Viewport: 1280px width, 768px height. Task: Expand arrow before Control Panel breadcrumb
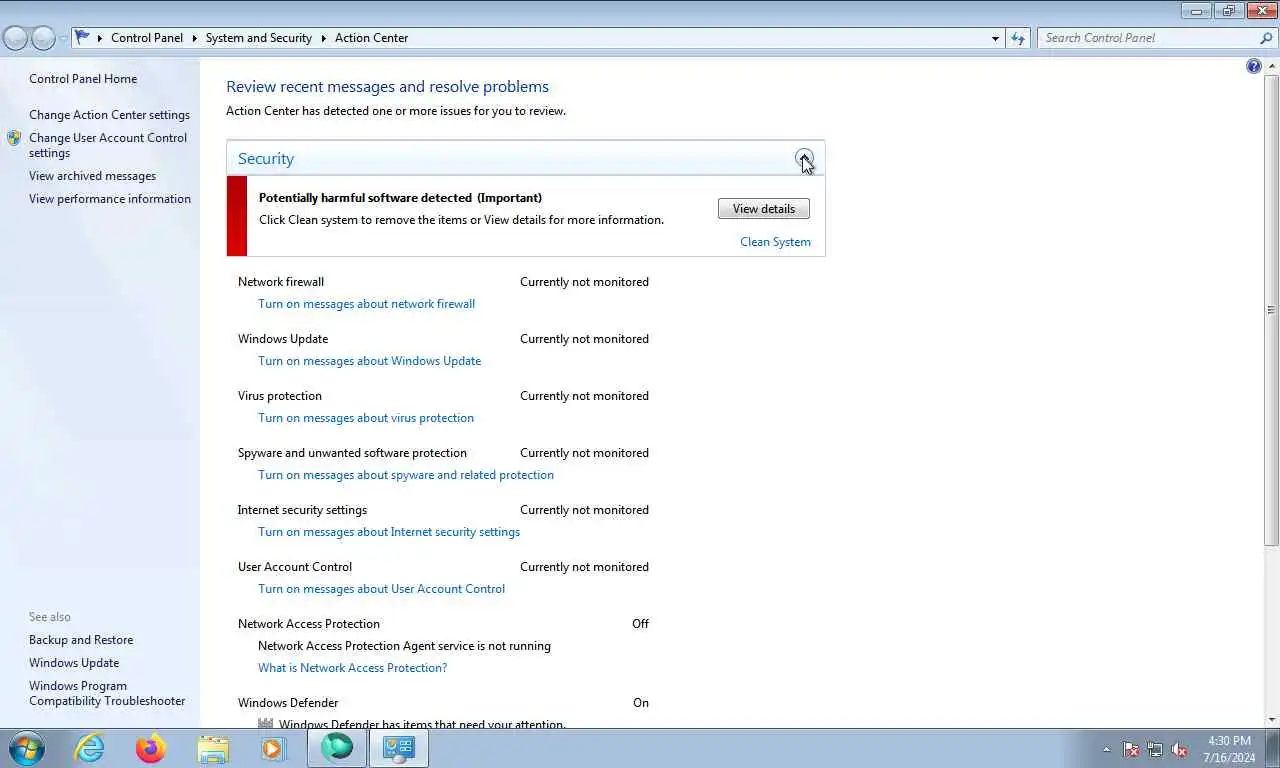101,38
